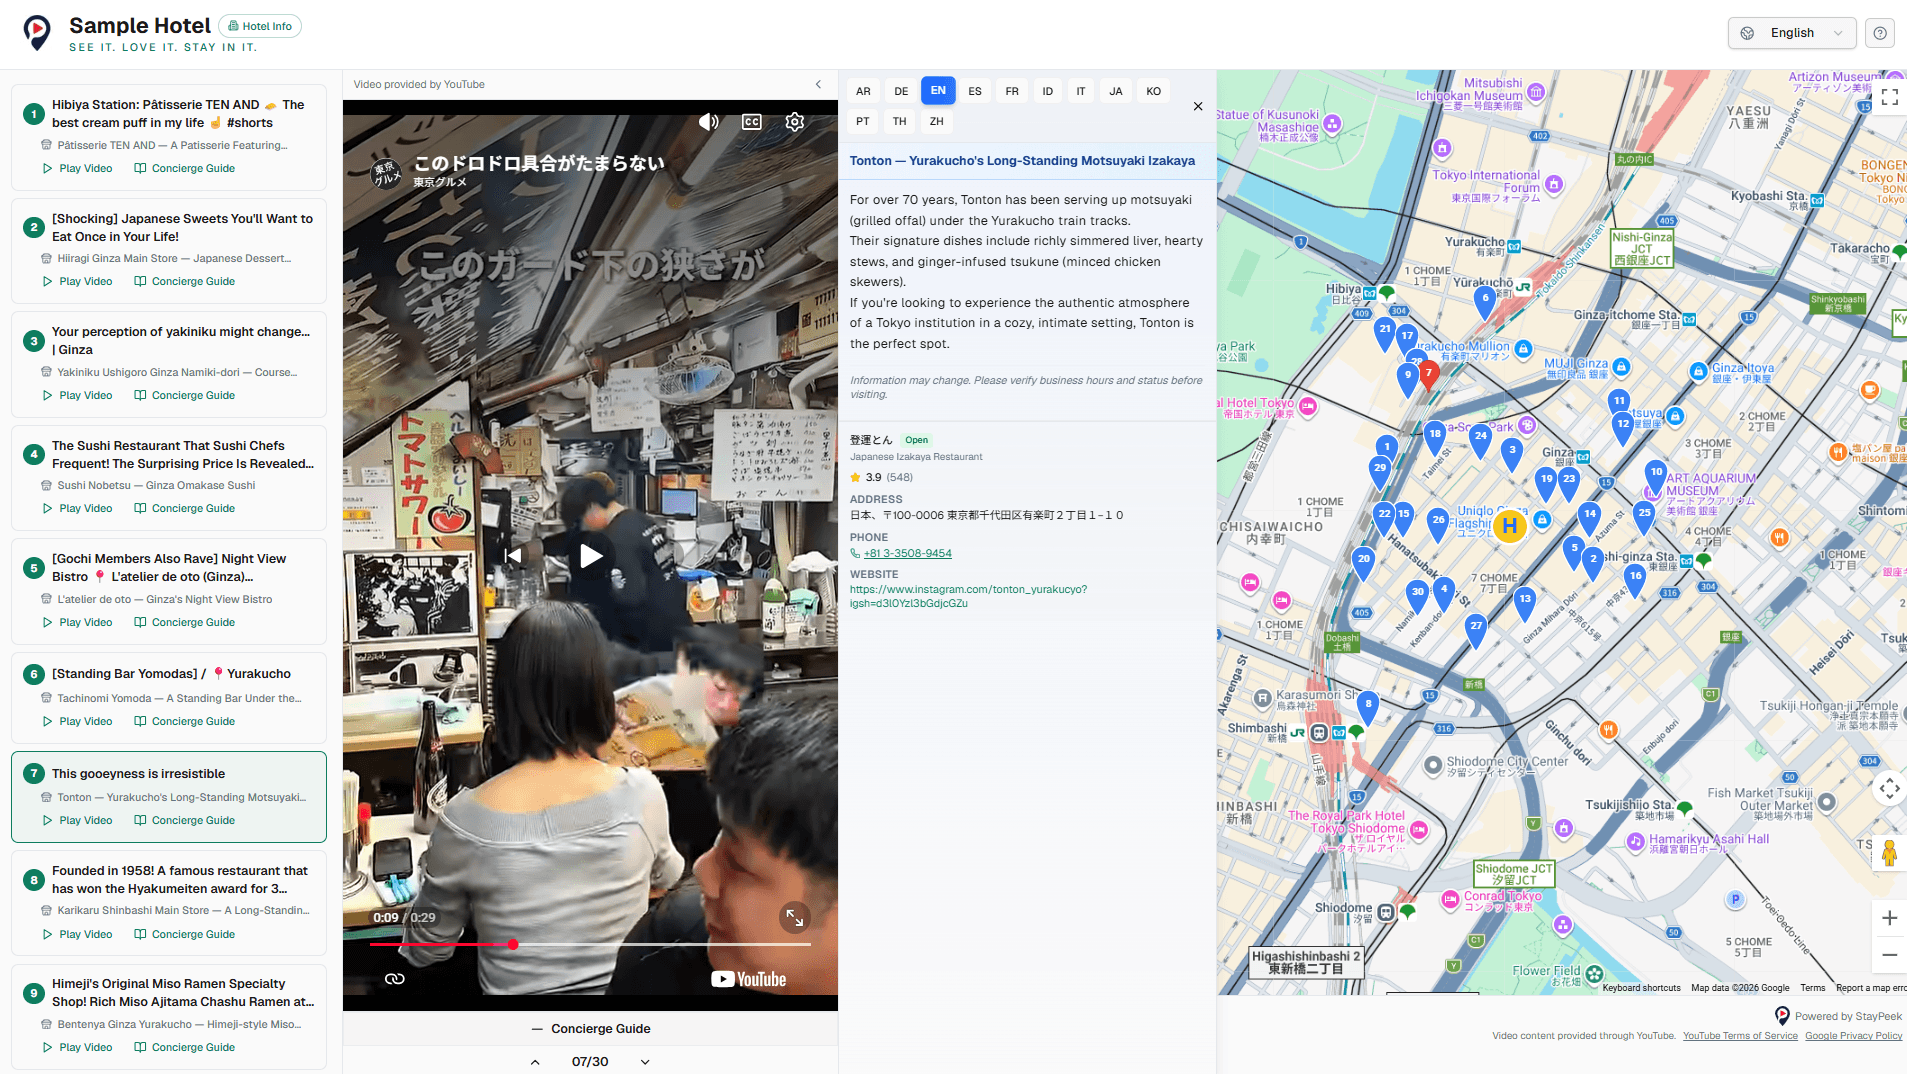The image size is (1907, 1074).
Task: Switch guide language to DE
Action: tap(901, 91)
